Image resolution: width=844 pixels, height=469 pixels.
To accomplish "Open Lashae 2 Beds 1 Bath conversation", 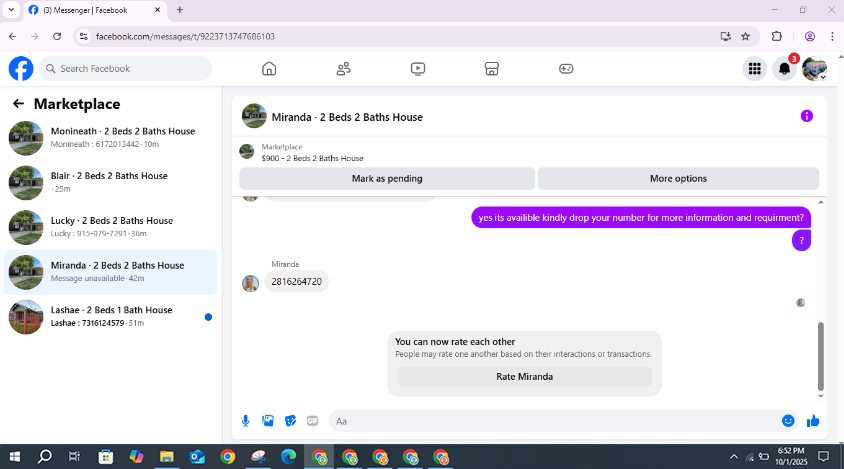I will point(110,317).
